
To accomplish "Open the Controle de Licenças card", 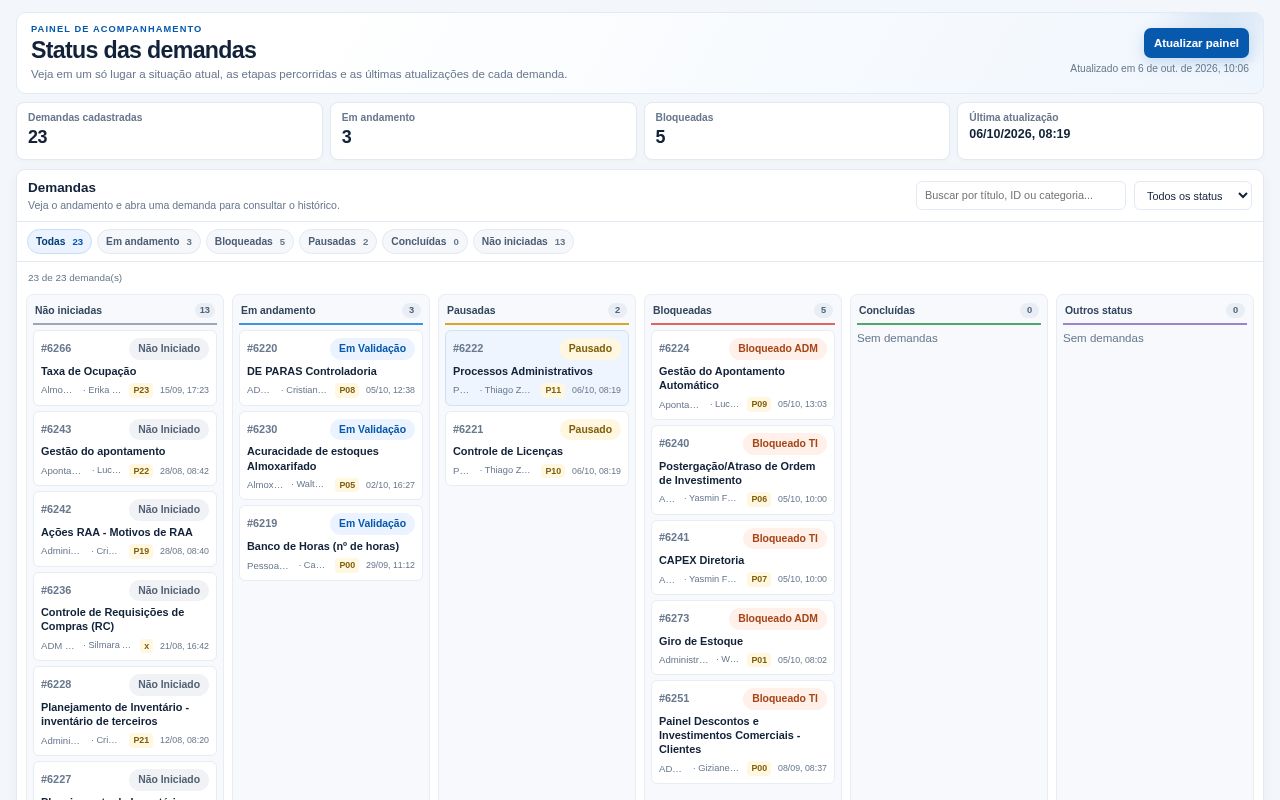I will (x=537, y=448).
